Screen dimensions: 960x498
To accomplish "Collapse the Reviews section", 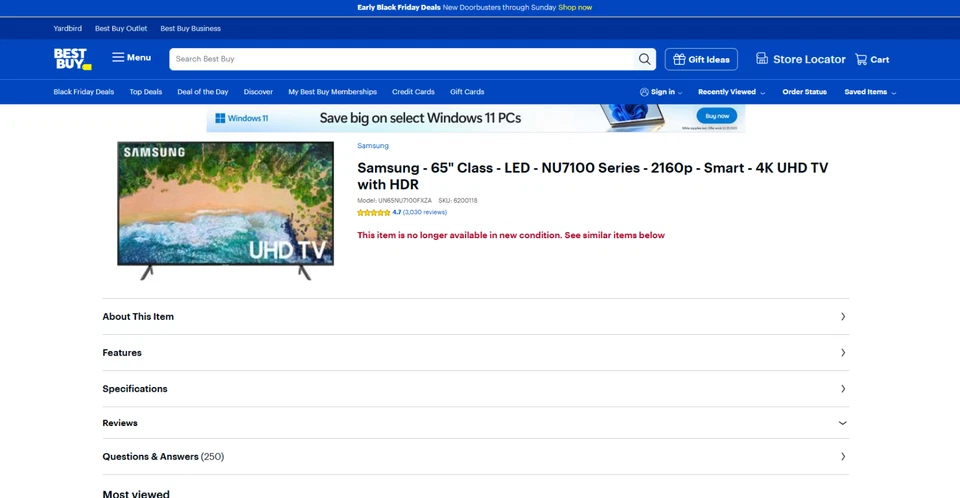I will tap(476, 423).
